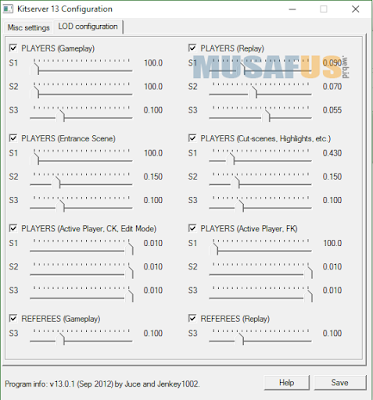Click the 0.430 value for Cut-scenes S1
This screenshot has height=400, width=373.
point(332,153)
